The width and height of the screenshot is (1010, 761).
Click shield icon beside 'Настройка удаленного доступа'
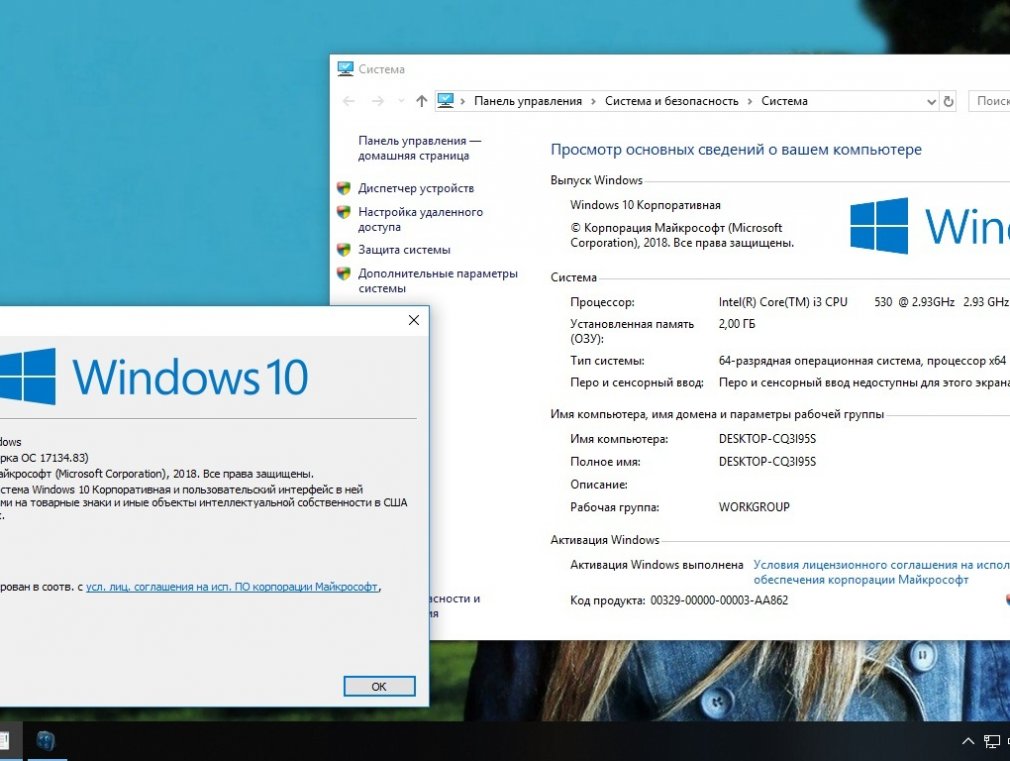pos(344,212)
